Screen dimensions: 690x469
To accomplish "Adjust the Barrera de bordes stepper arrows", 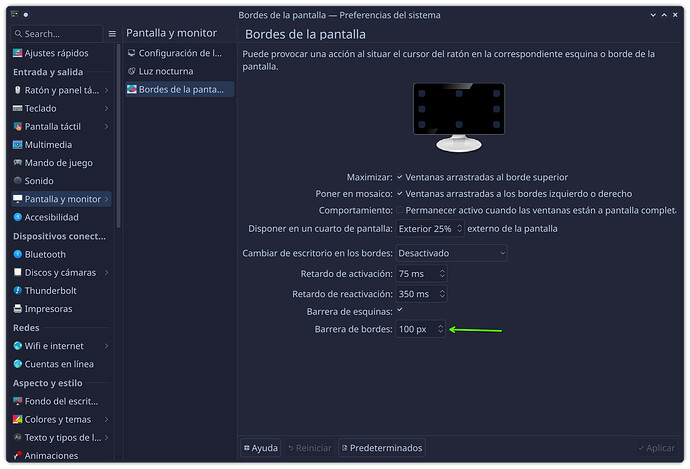I will point(440,329).
